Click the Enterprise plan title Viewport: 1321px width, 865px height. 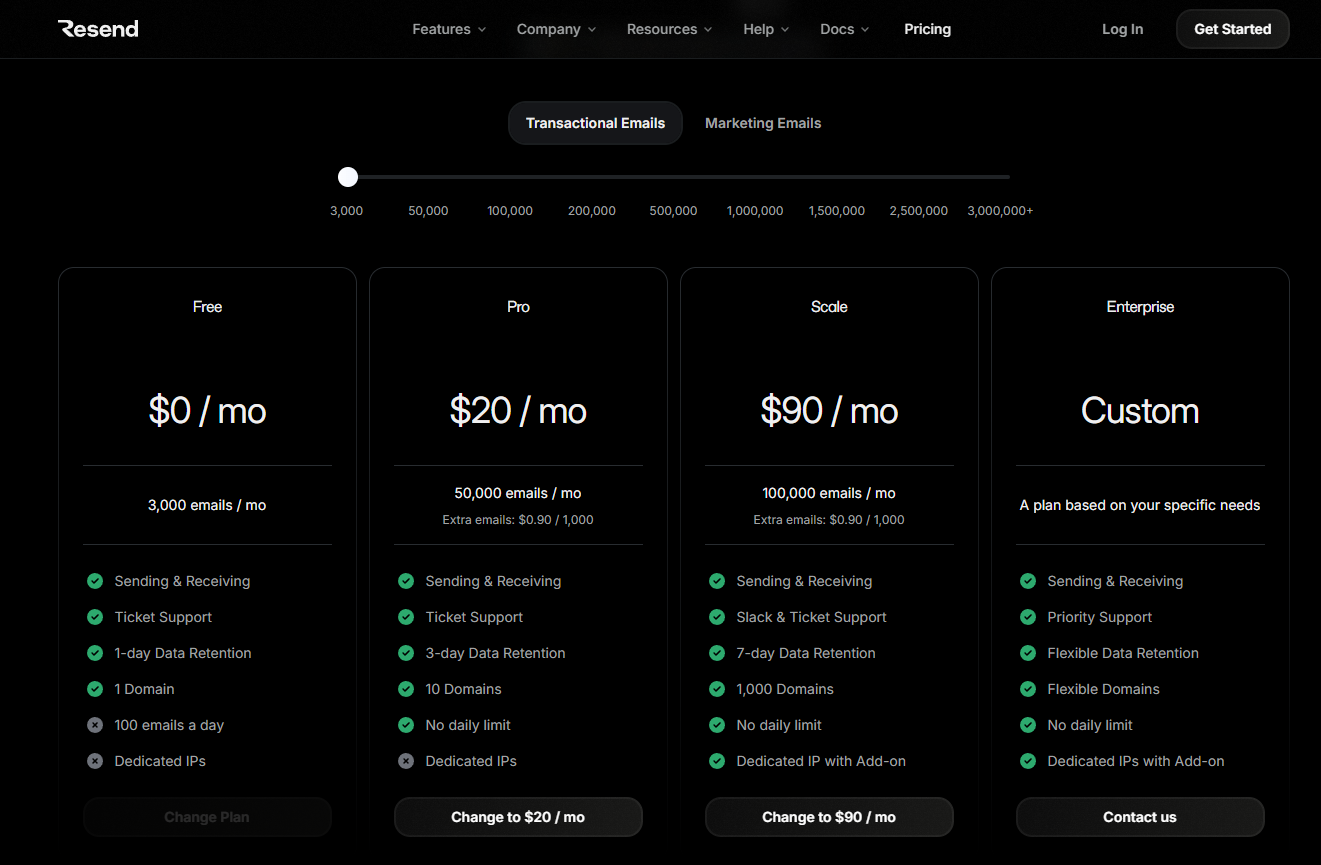(1140, 307)
